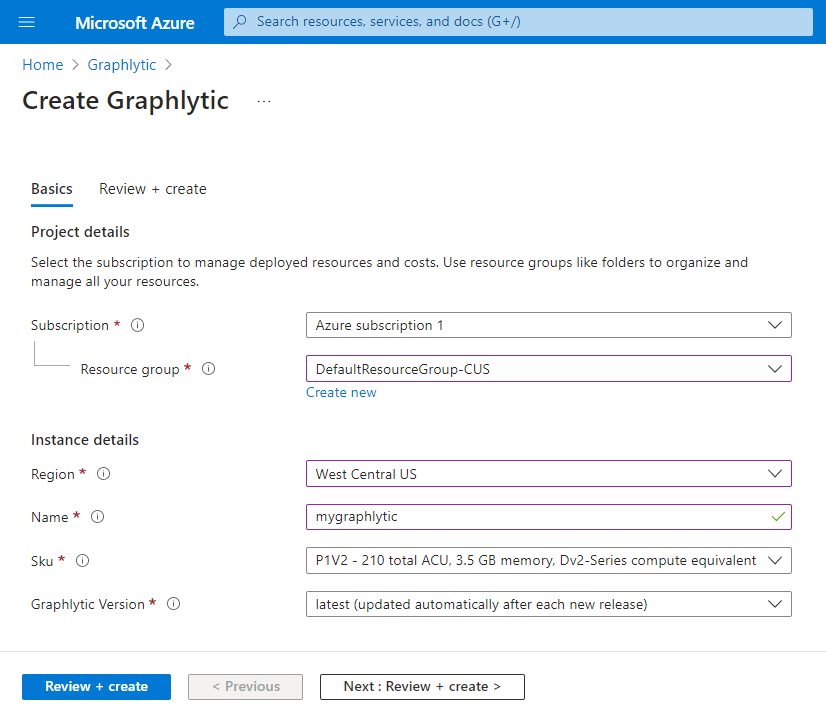
Task: Click Next : Review + create button
Action: (422, 687)
